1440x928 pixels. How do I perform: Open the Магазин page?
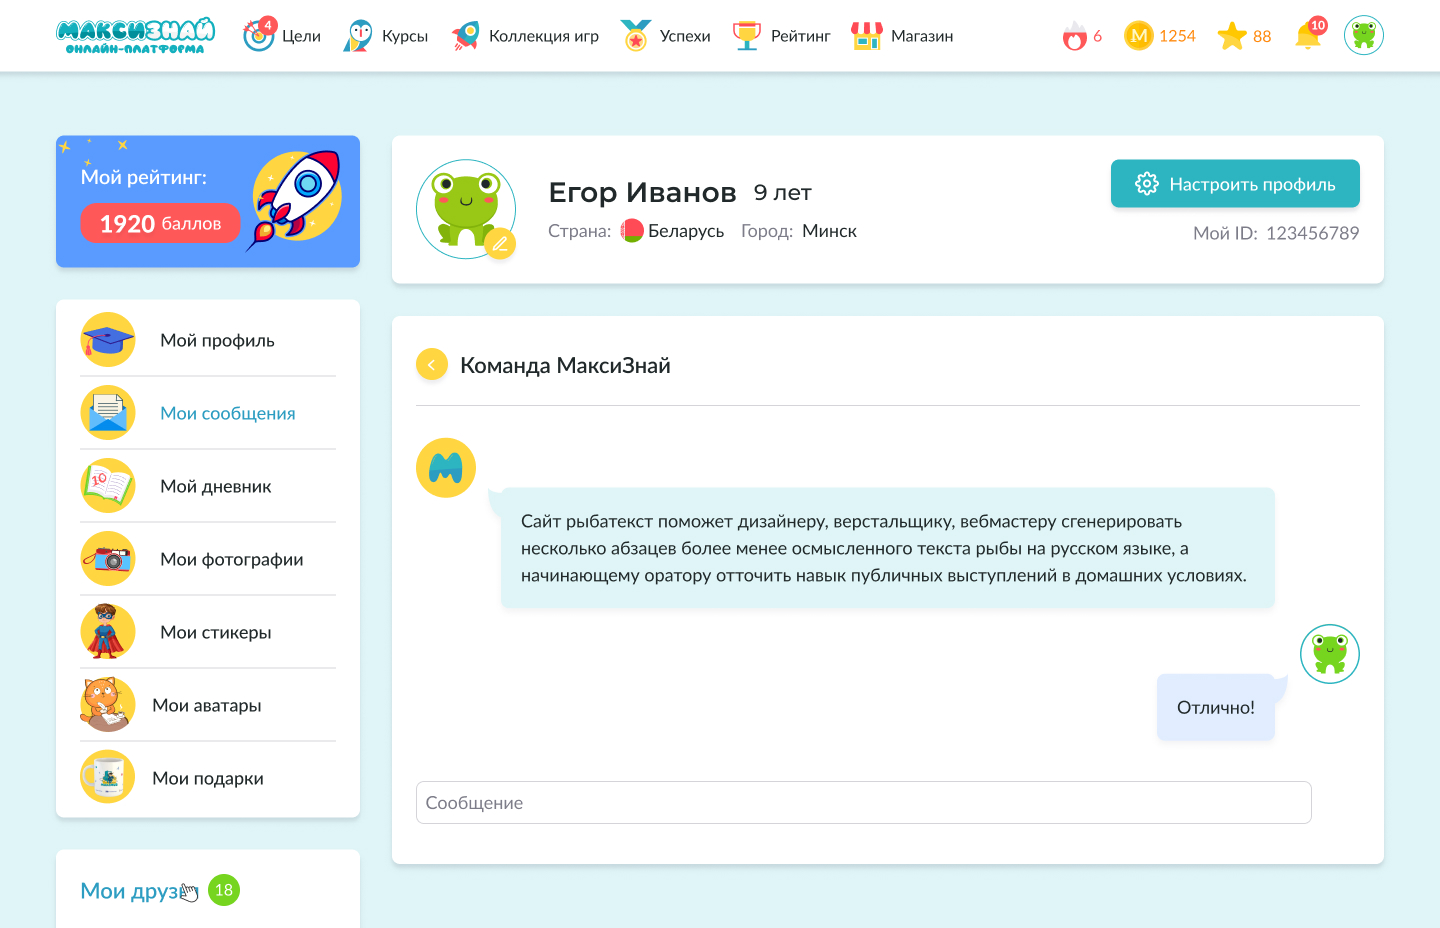(902, 36)
